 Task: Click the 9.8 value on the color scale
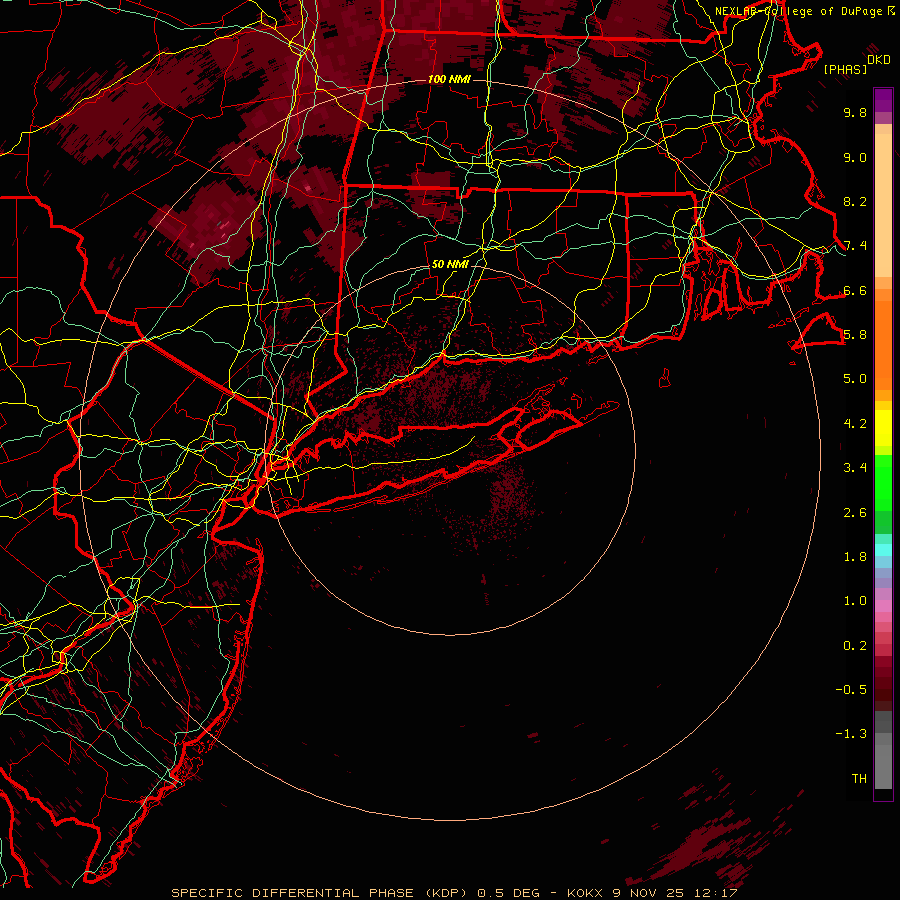pyautogui.click(x=855, y=112)
